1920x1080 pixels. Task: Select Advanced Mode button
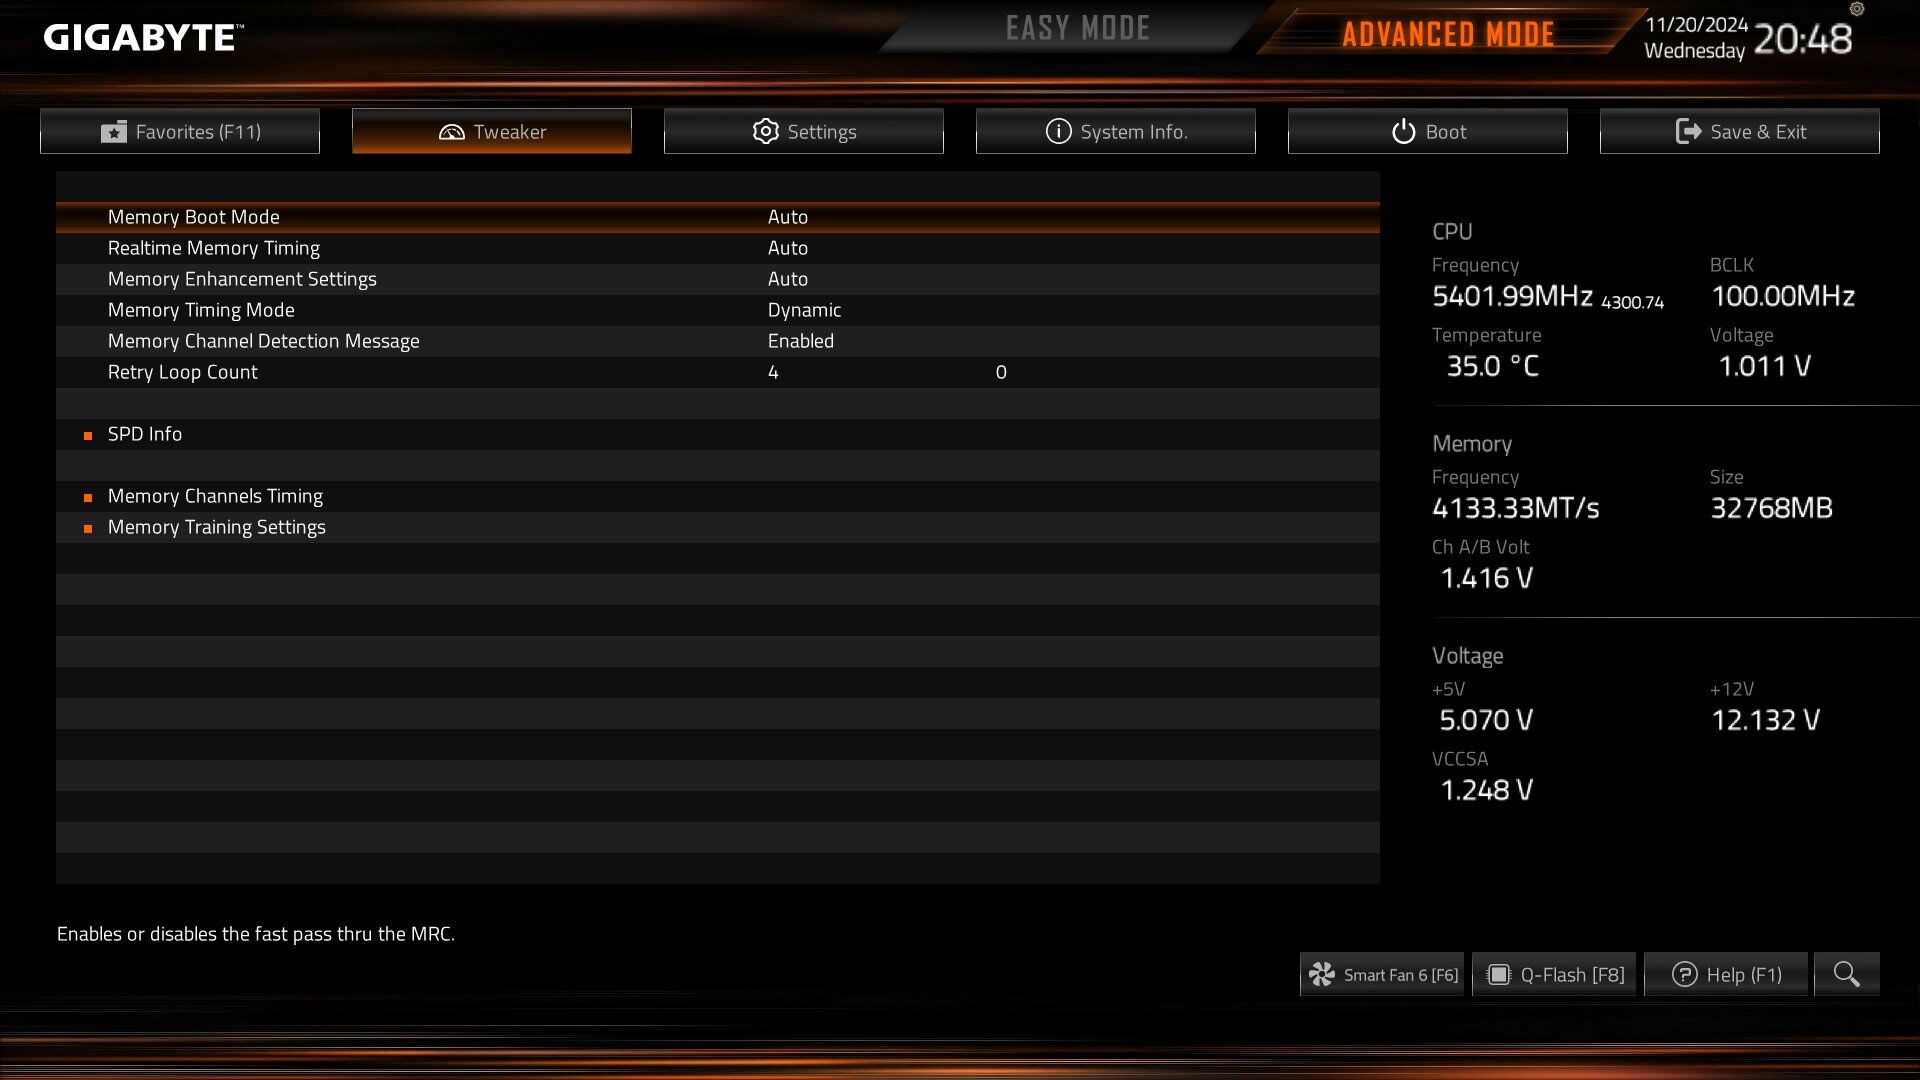coord(1447,34)
